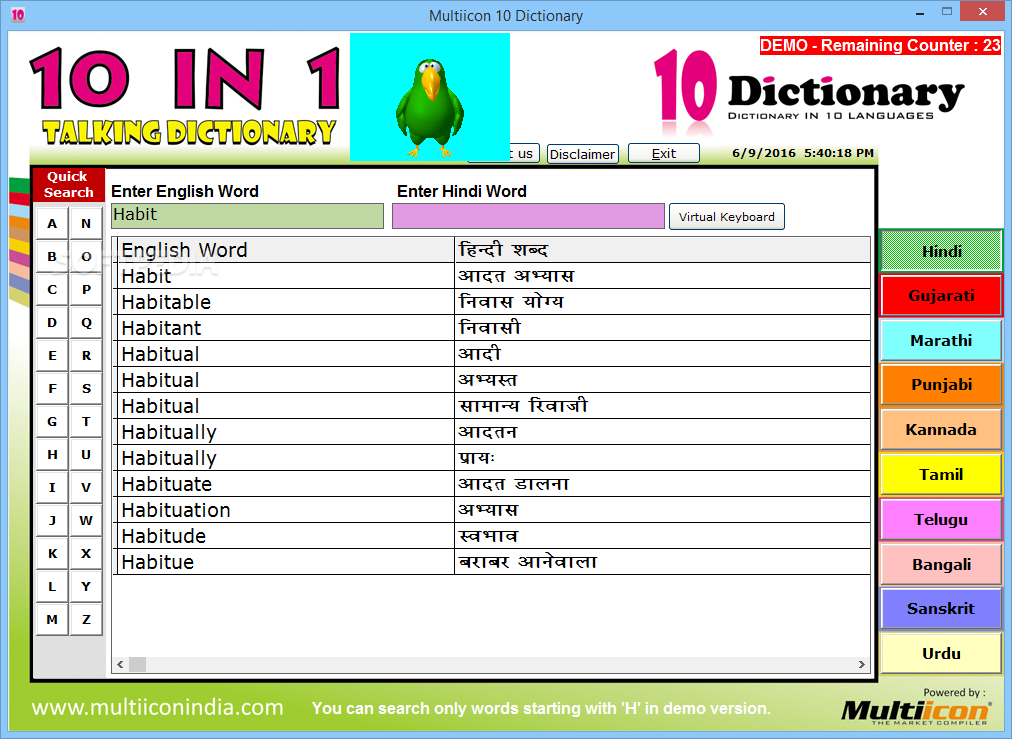
Task: Select the Tamil language
Action: click(x=941, y=474)
